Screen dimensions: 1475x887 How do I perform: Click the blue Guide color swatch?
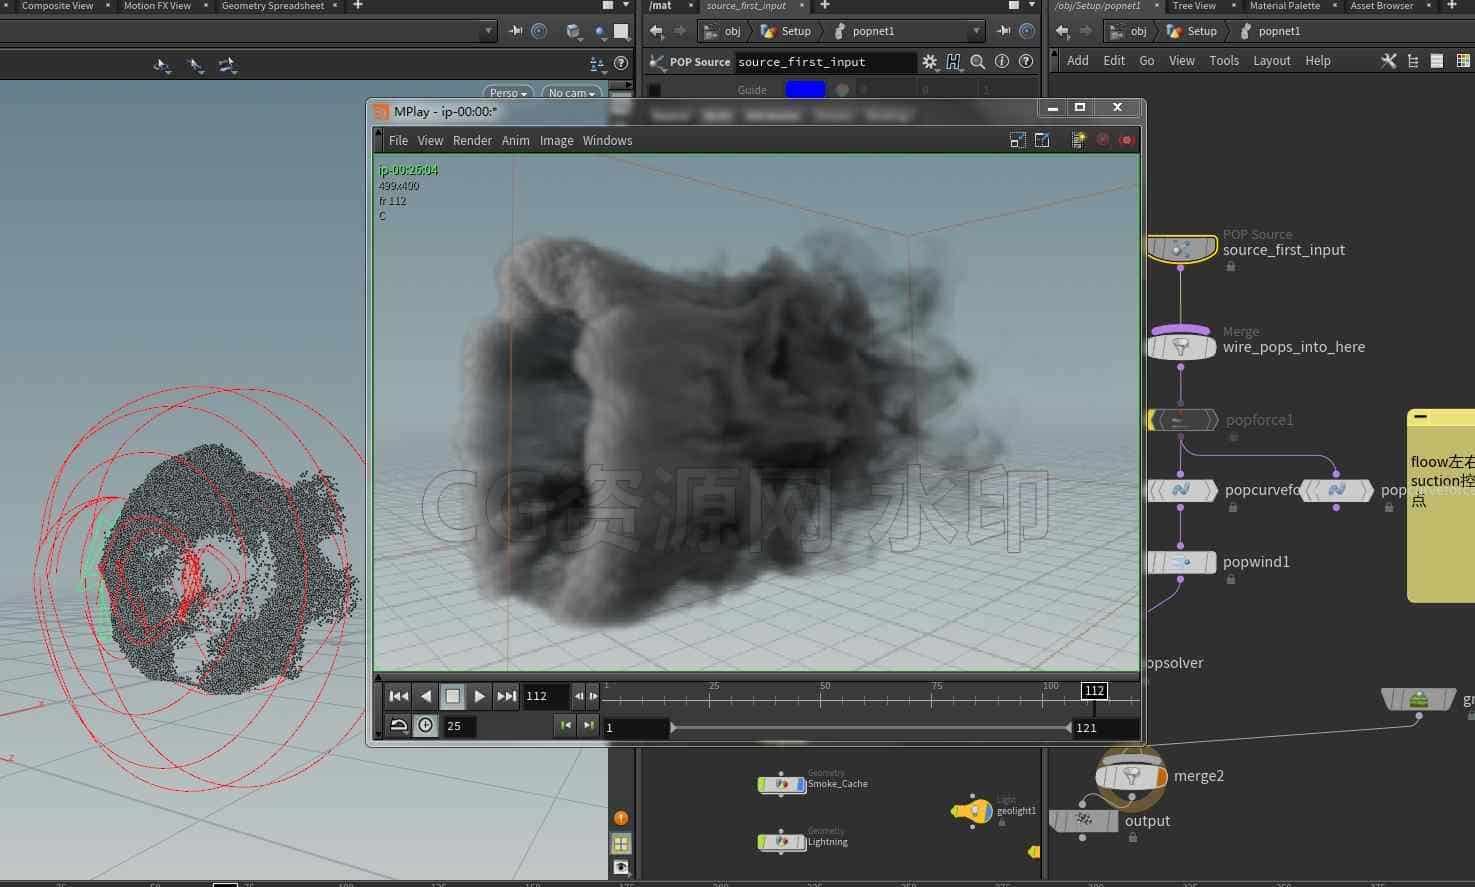point(805,89)
